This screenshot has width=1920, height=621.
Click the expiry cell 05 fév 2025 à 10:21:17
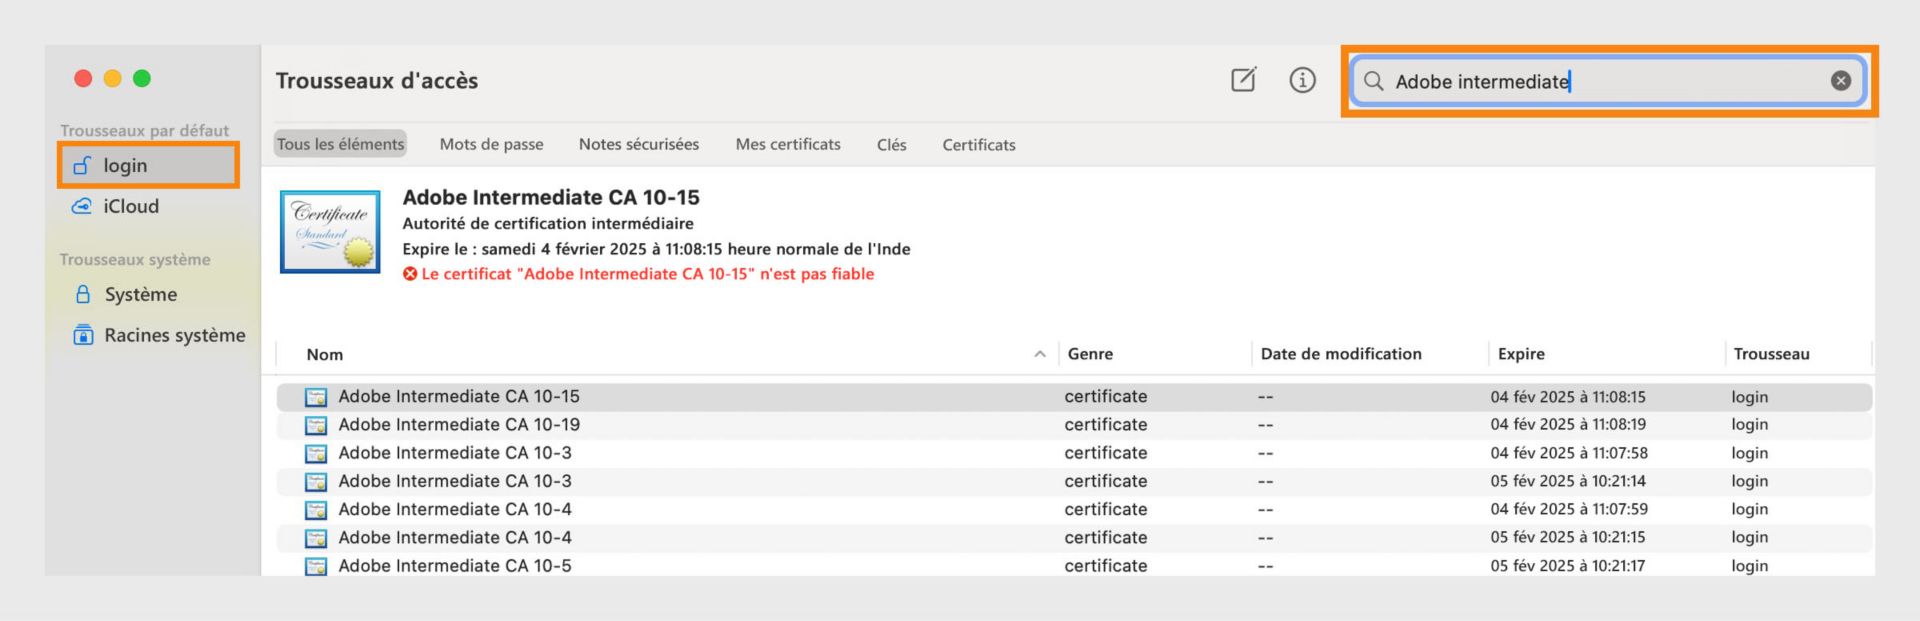[1568, 565]
